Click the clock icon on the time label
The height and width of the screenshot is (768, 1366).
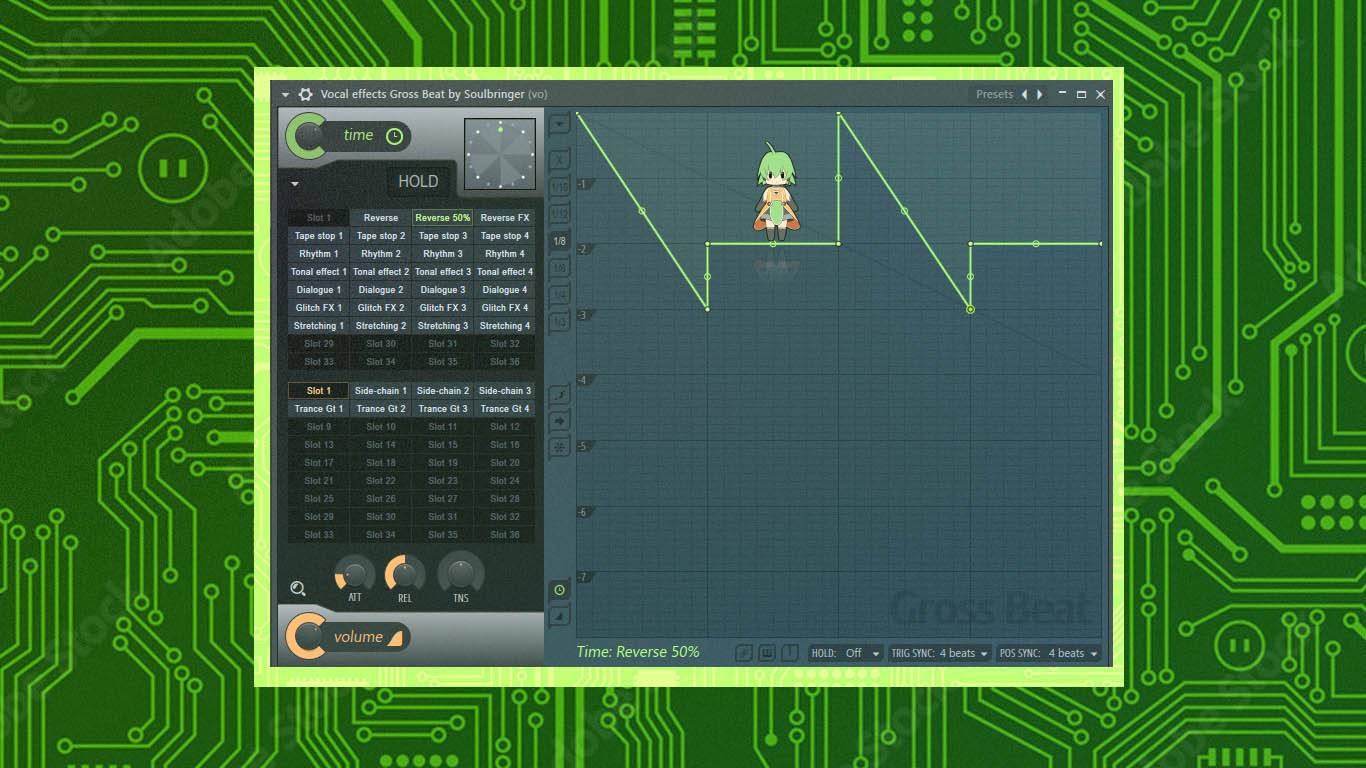[x=395, y=136]
